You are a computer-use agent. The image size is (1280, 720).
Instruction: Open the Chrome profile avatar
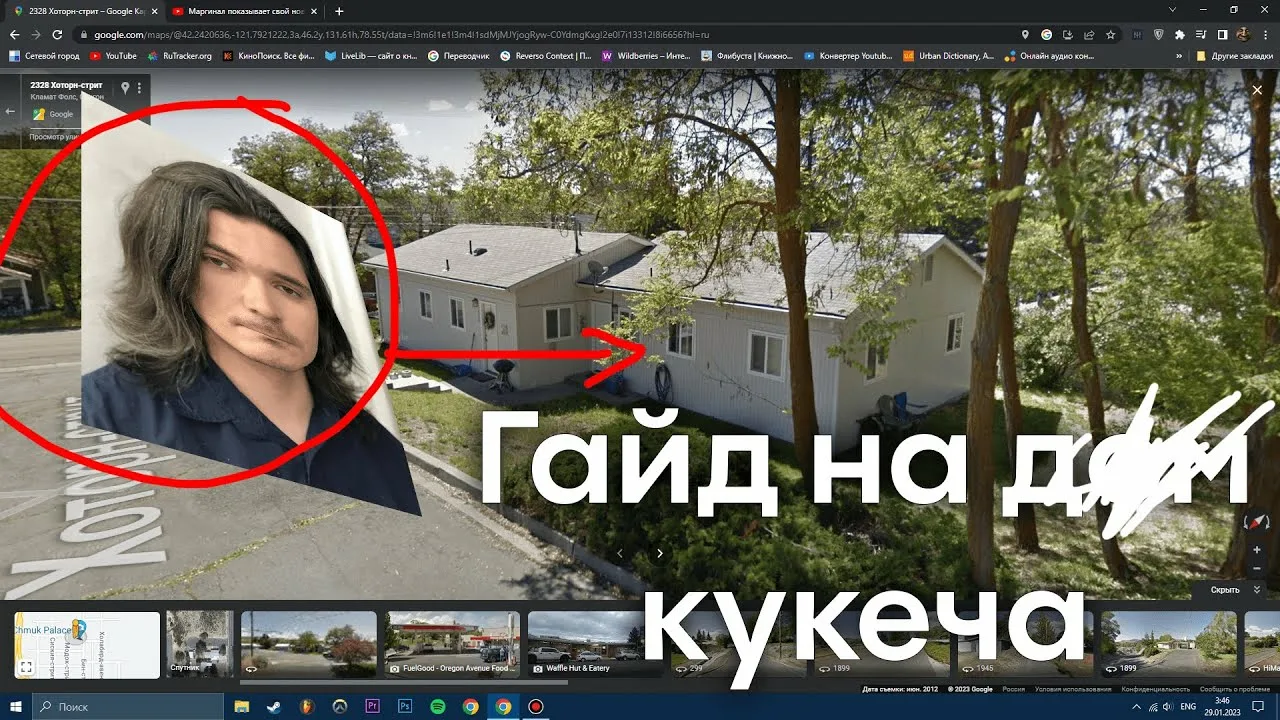[x=1243, y=34]
